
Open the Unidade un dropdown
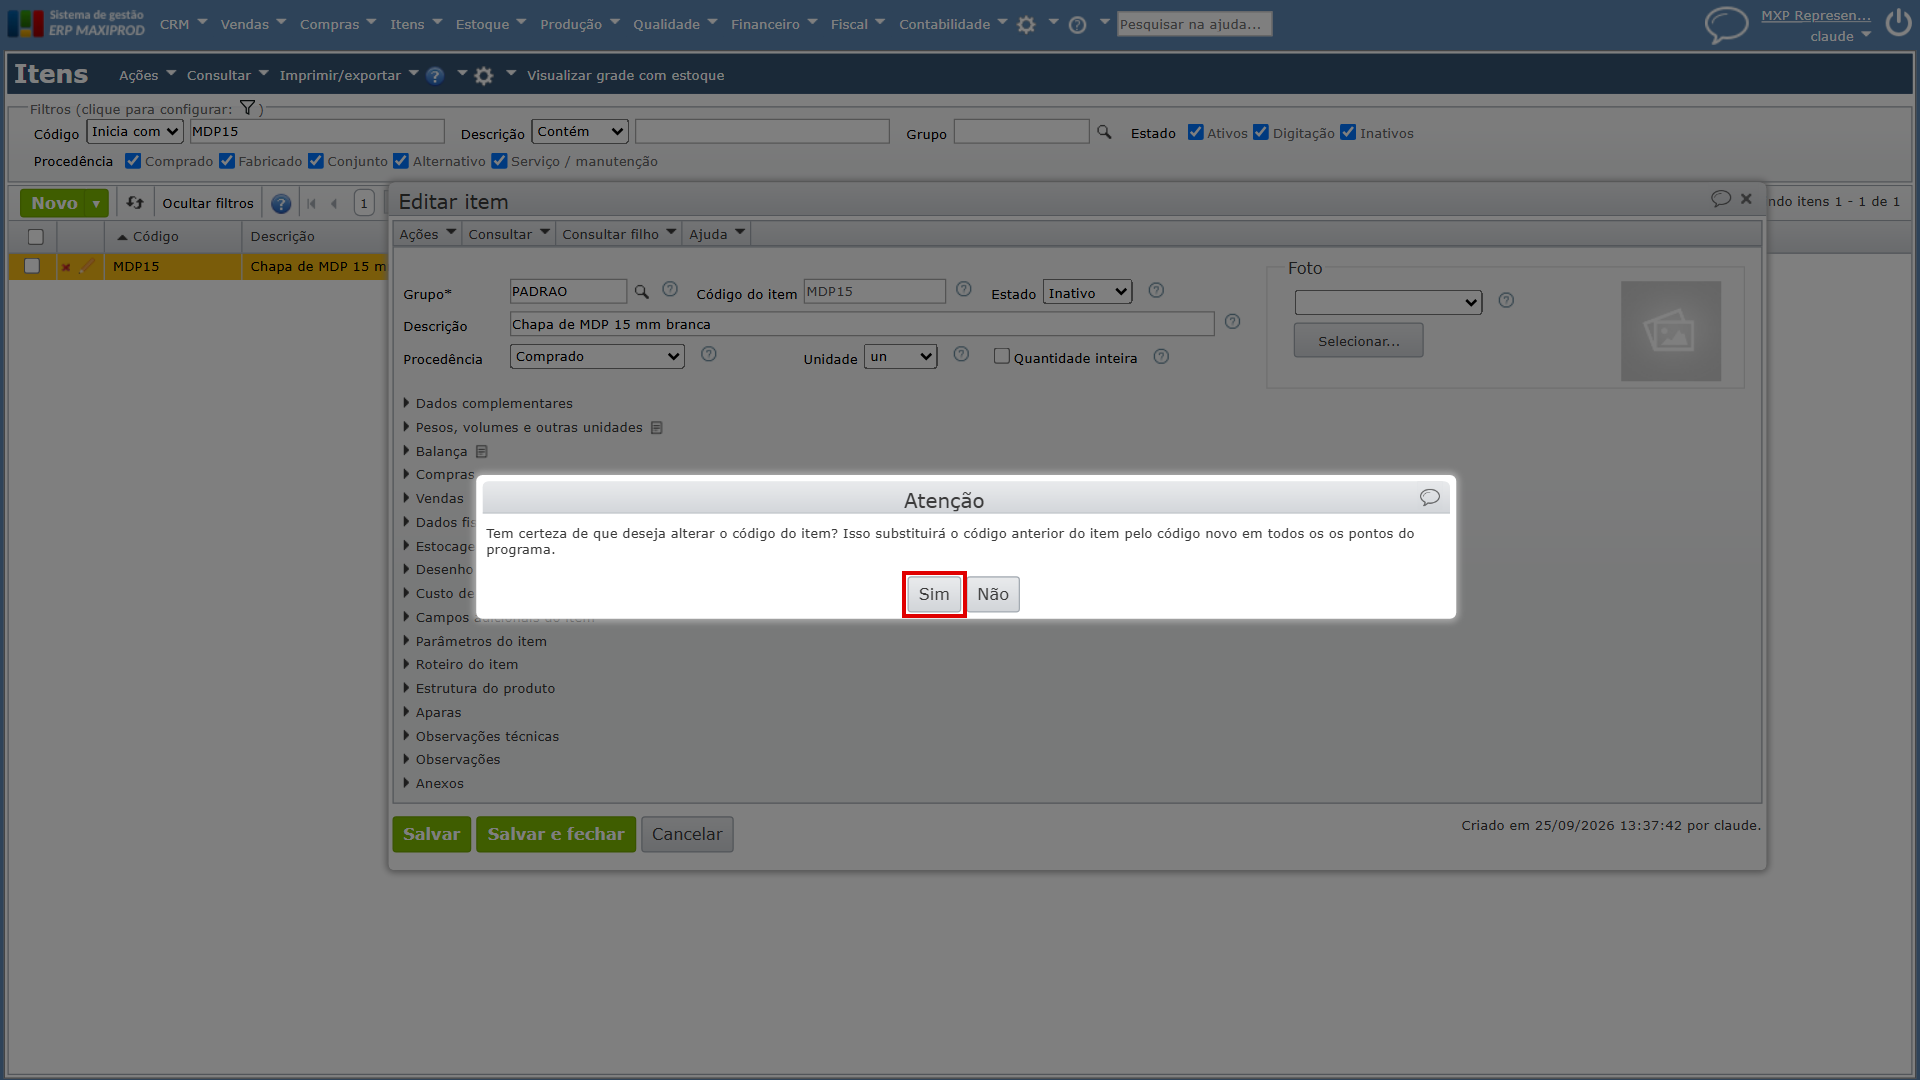900,357
